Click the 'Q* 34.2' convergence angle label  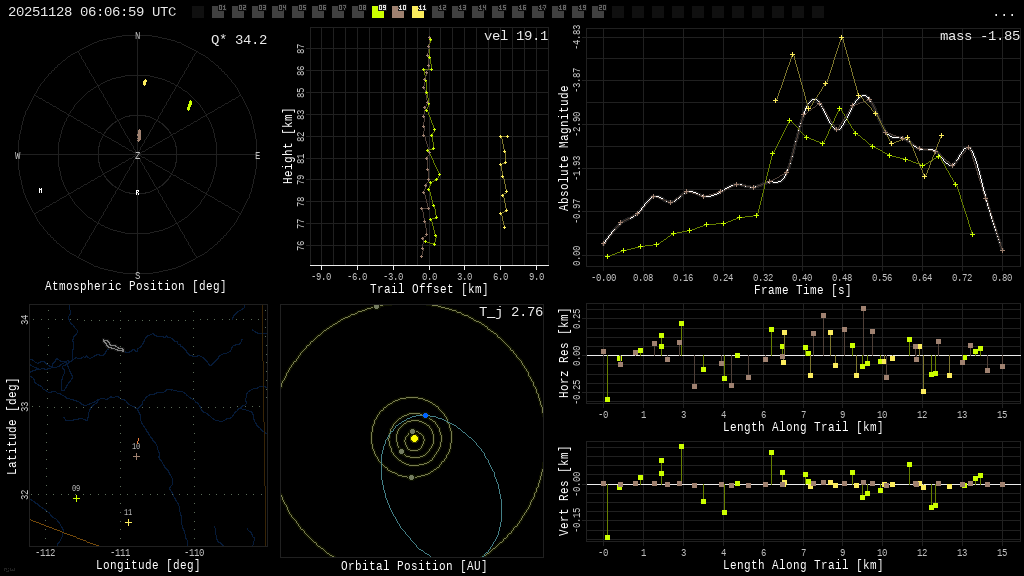pyautogui.click(x=239, y=40)
